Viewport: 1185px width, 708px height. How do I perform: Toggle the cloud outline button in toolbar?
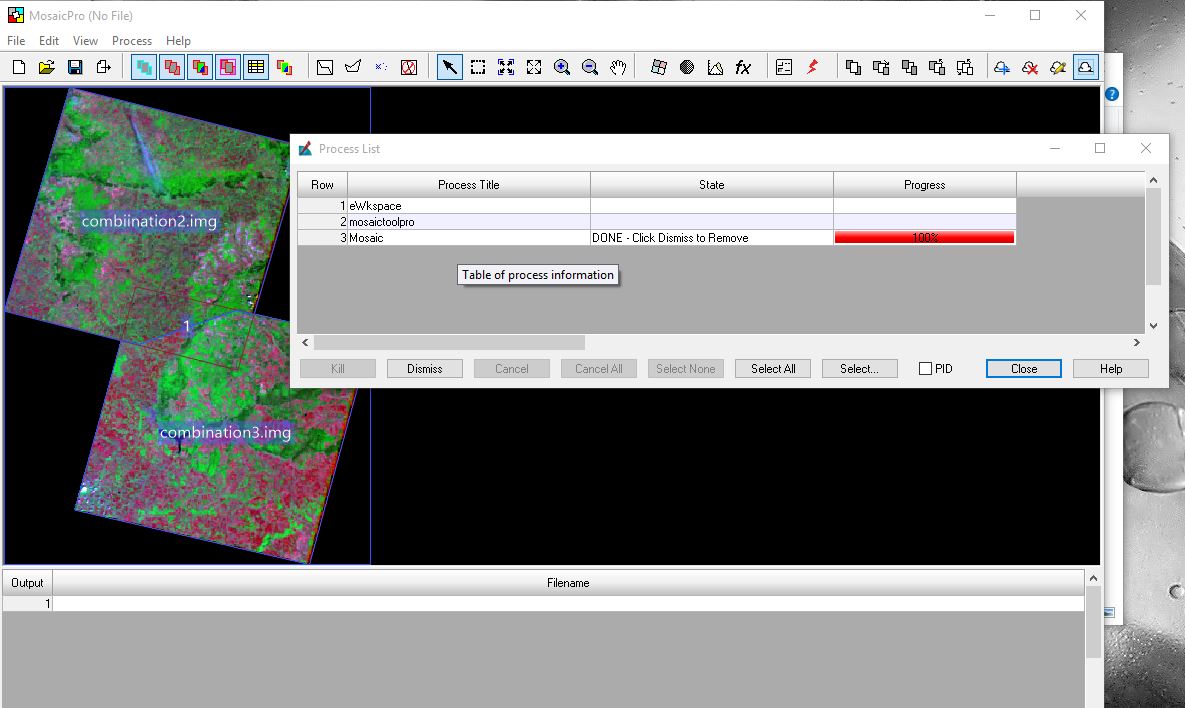[1085, 67]
